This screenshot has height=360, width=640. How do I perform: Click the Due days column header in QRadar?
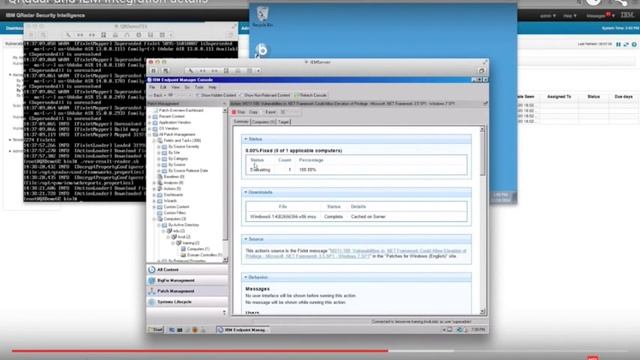623,97
